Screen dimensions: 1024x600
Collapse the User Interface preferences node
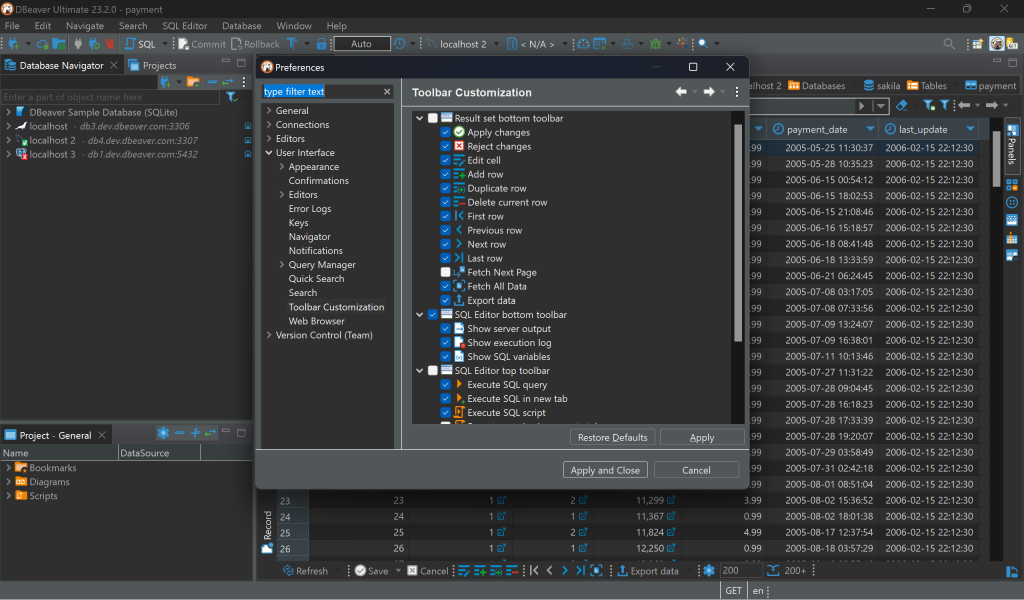click(269, 153)
